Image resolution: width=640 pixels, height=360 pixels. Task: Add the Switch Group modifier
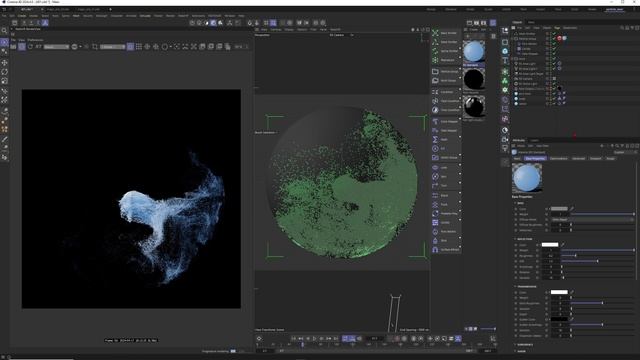point(445,158)
